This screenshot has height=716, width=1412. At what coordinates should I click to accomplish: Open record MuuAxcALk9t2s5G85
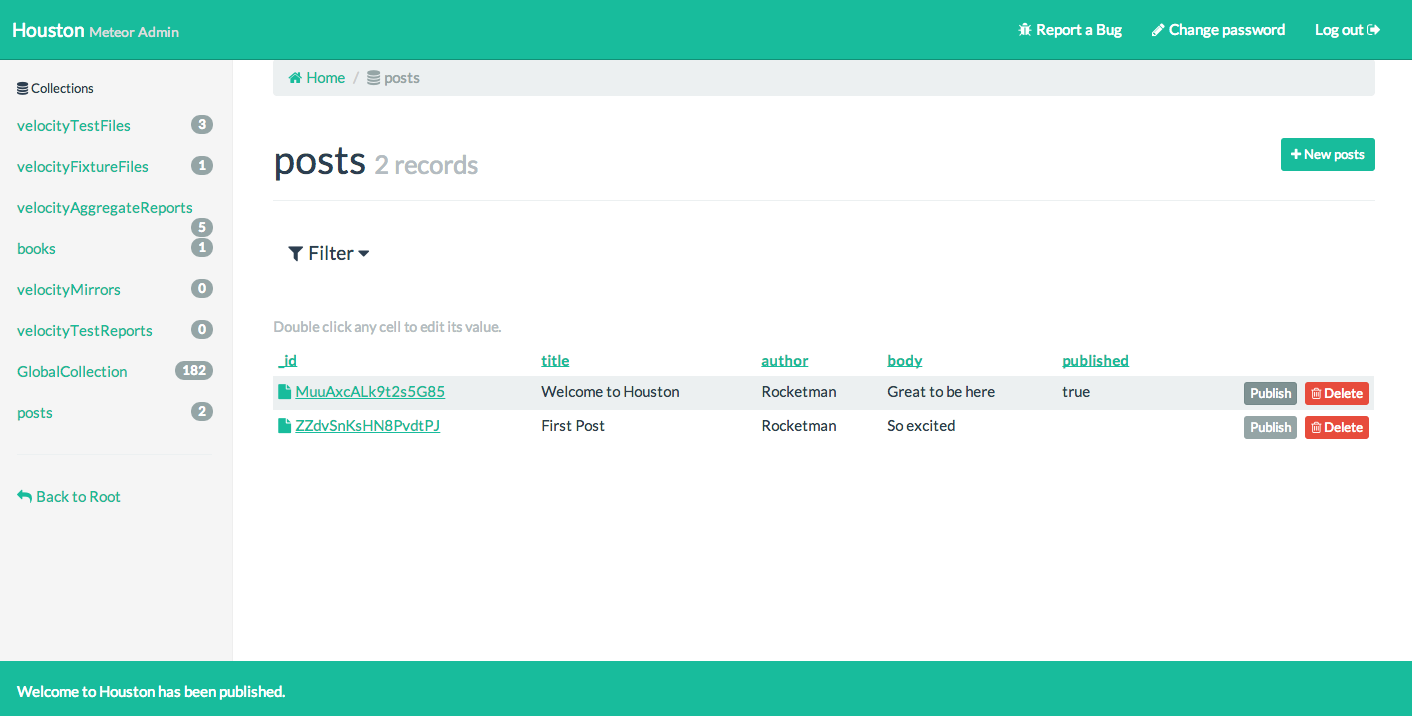click(x=370, y=392)
